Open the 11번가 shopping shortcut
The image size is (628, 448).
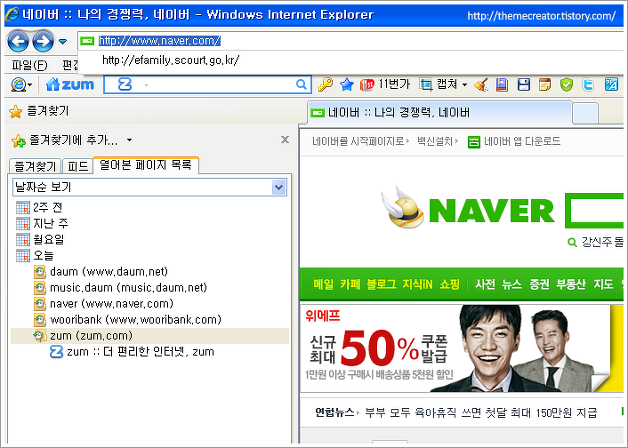click(384, 84)
